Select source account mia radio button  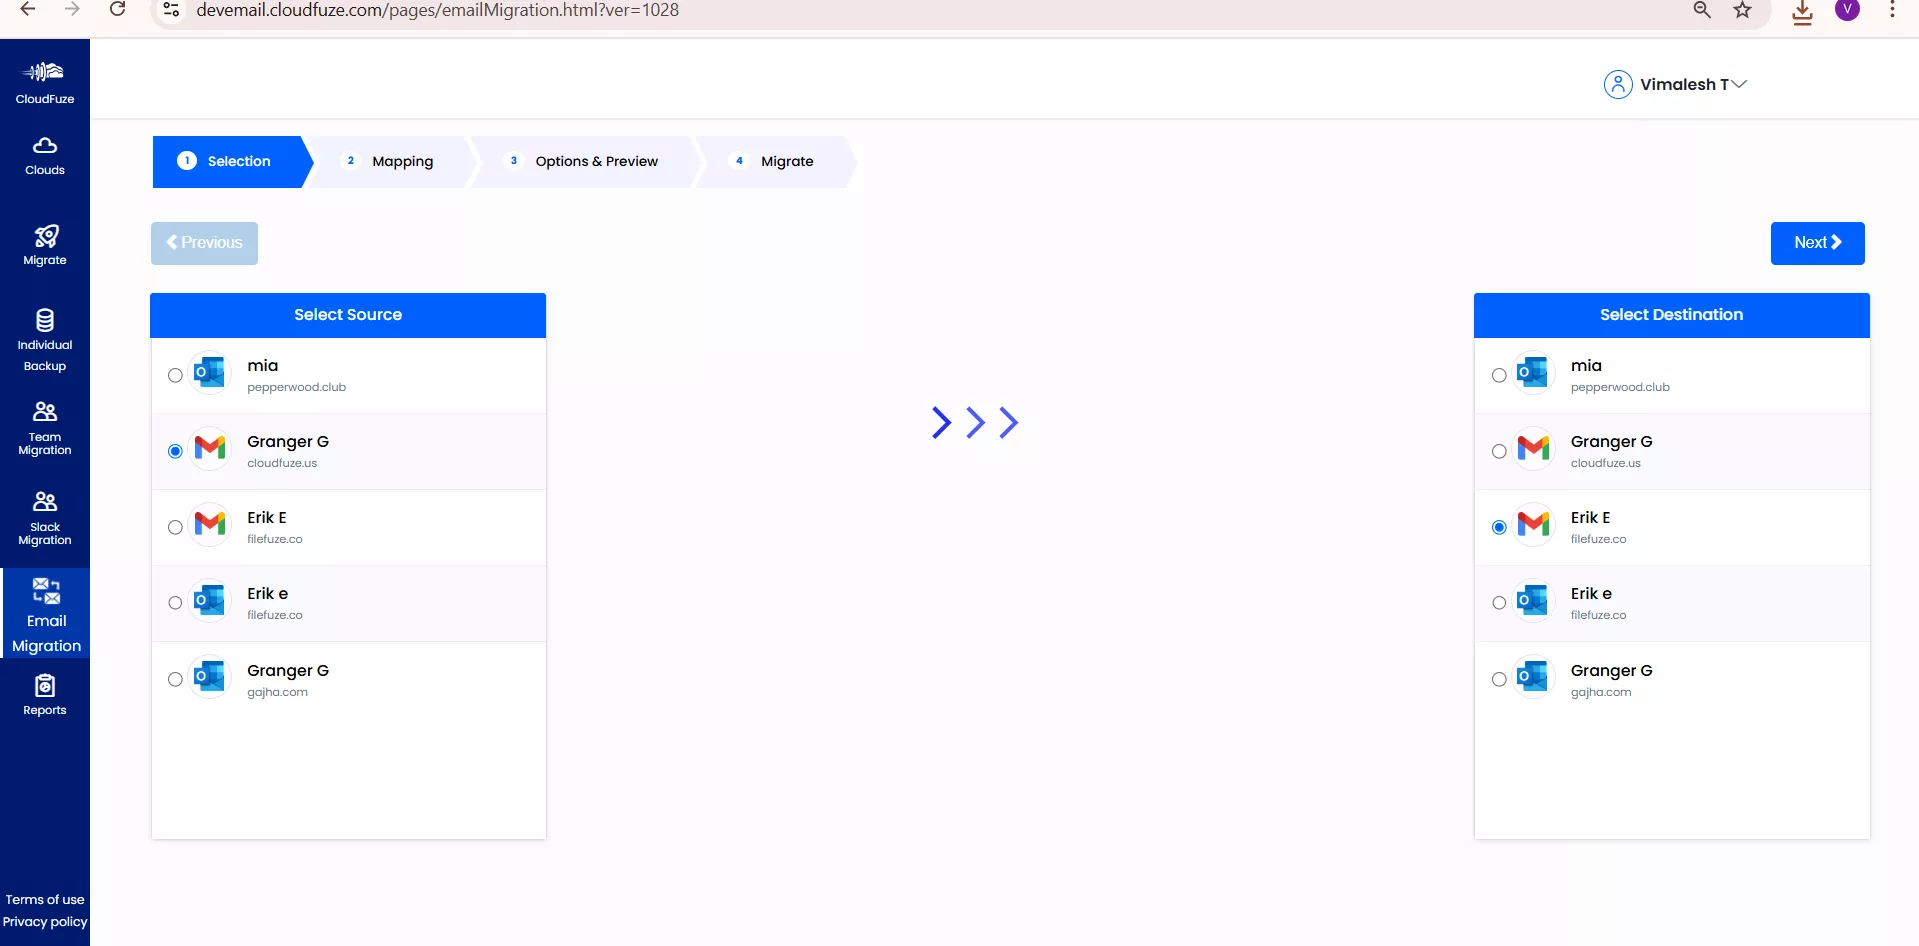(175, 376)
